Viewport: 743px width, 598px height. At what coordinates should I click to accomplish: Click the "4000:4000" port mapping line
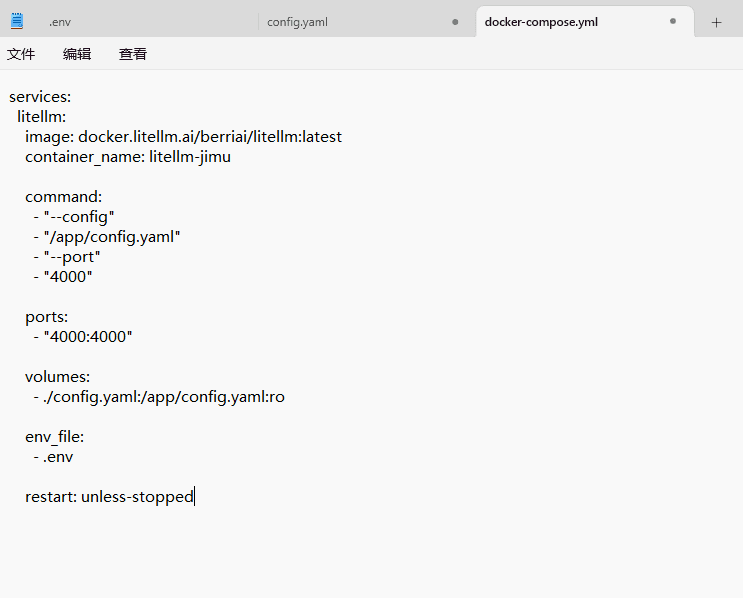click(x=82, y=337)
